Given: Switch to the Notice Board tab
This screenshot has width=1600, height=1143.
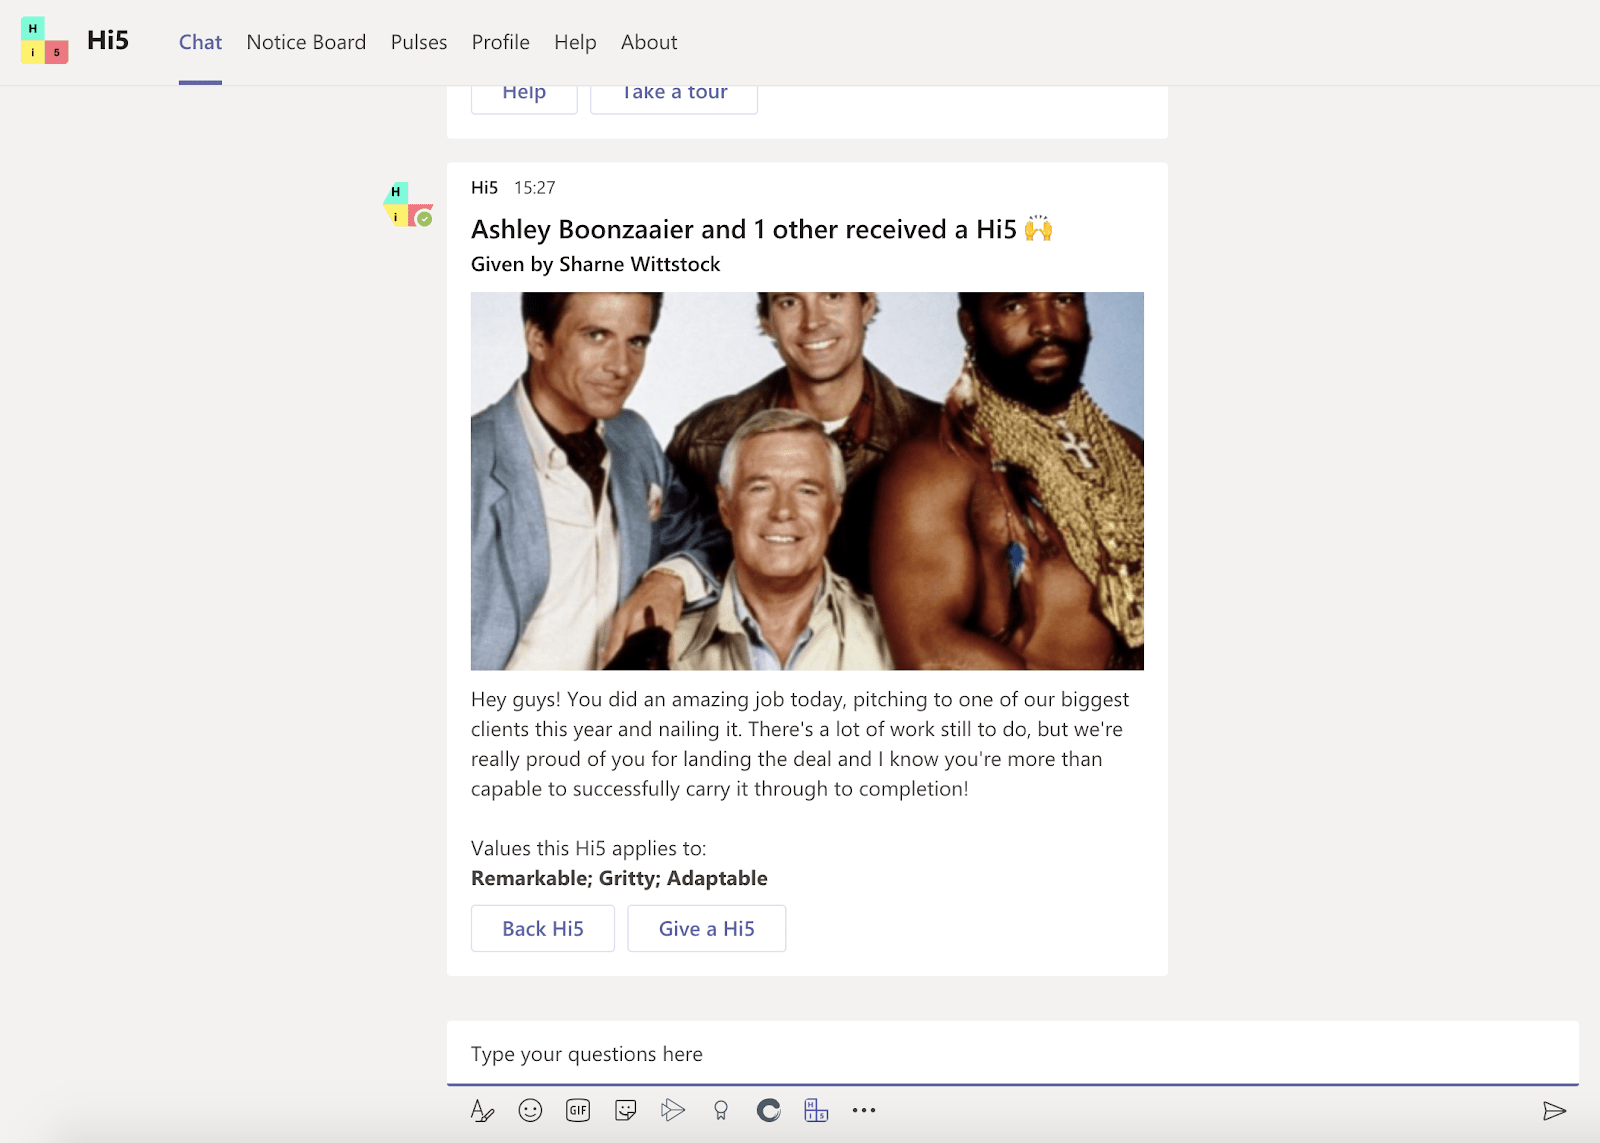Looking at the screenshot, I should (306, 42).
